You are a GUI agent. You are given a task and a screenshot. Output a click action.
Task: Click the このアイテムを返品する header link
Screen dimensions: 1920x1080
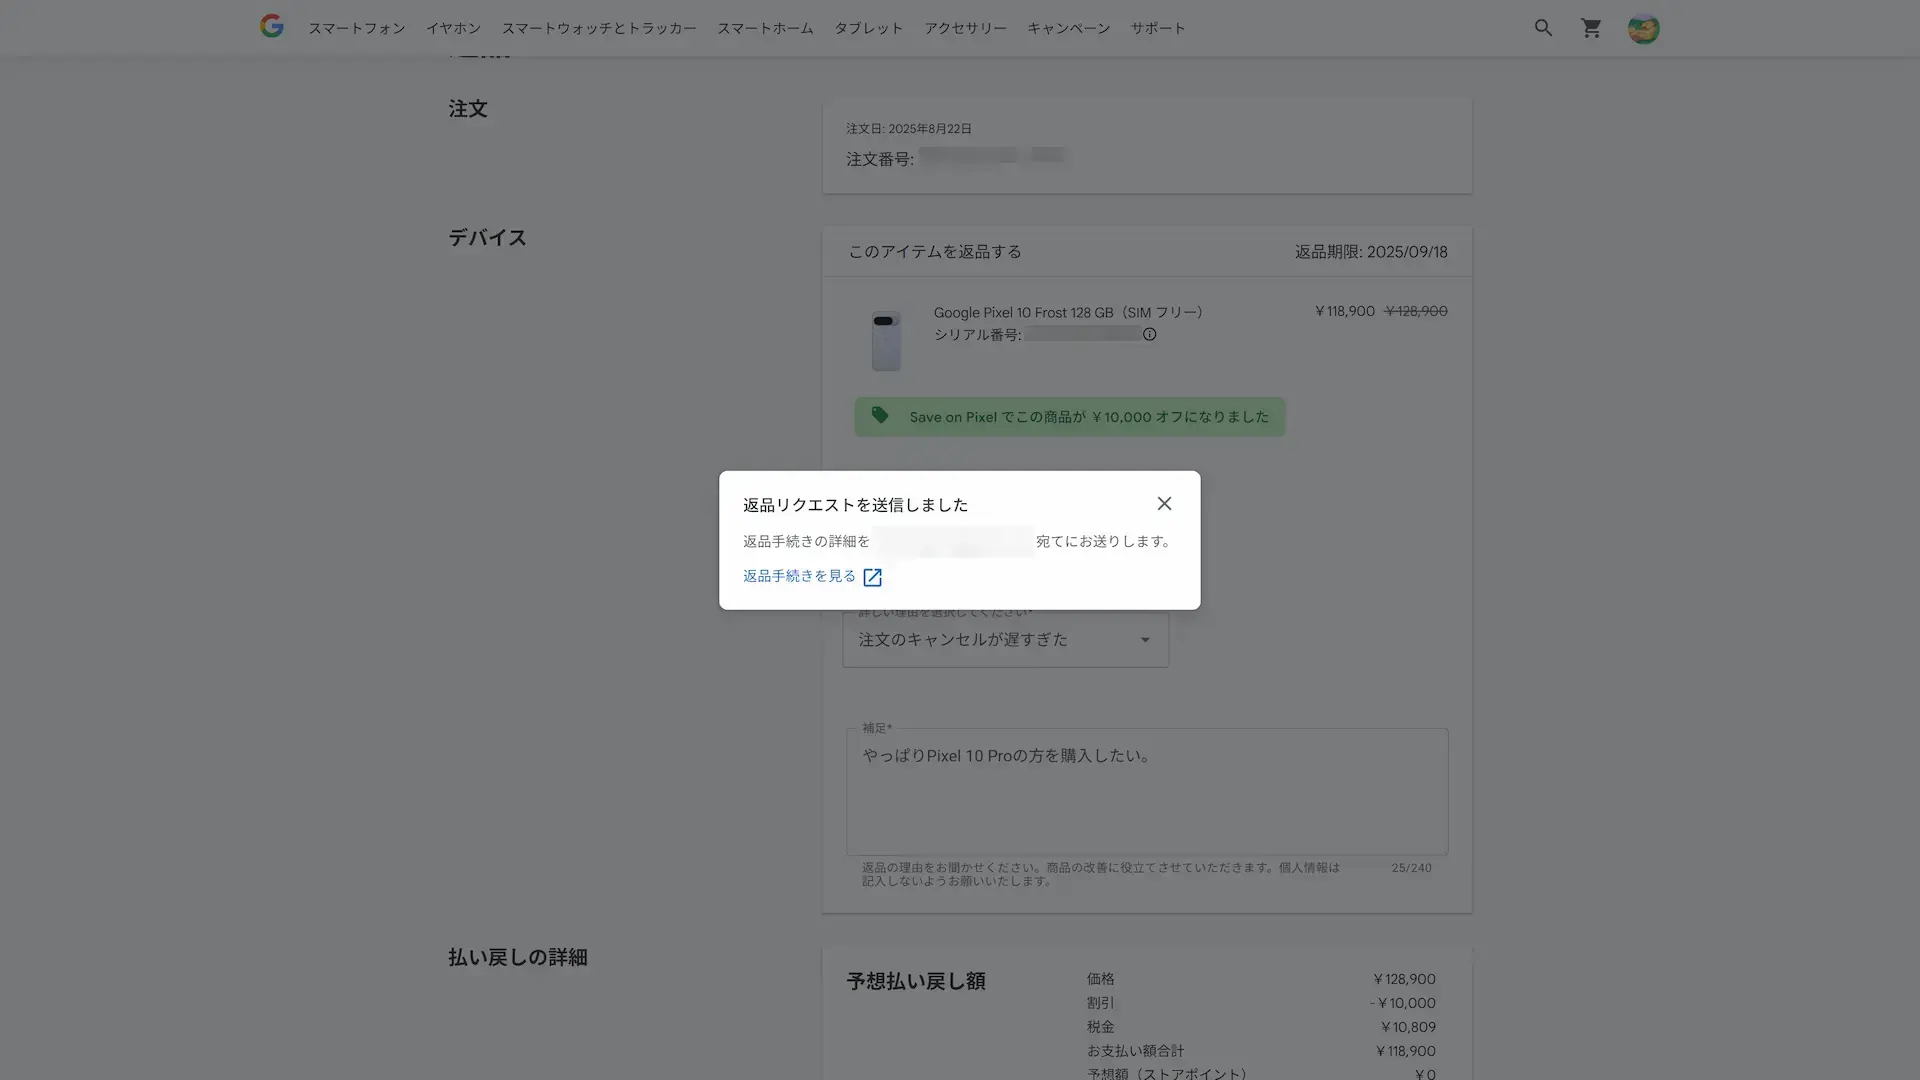(x=933, y=251)
